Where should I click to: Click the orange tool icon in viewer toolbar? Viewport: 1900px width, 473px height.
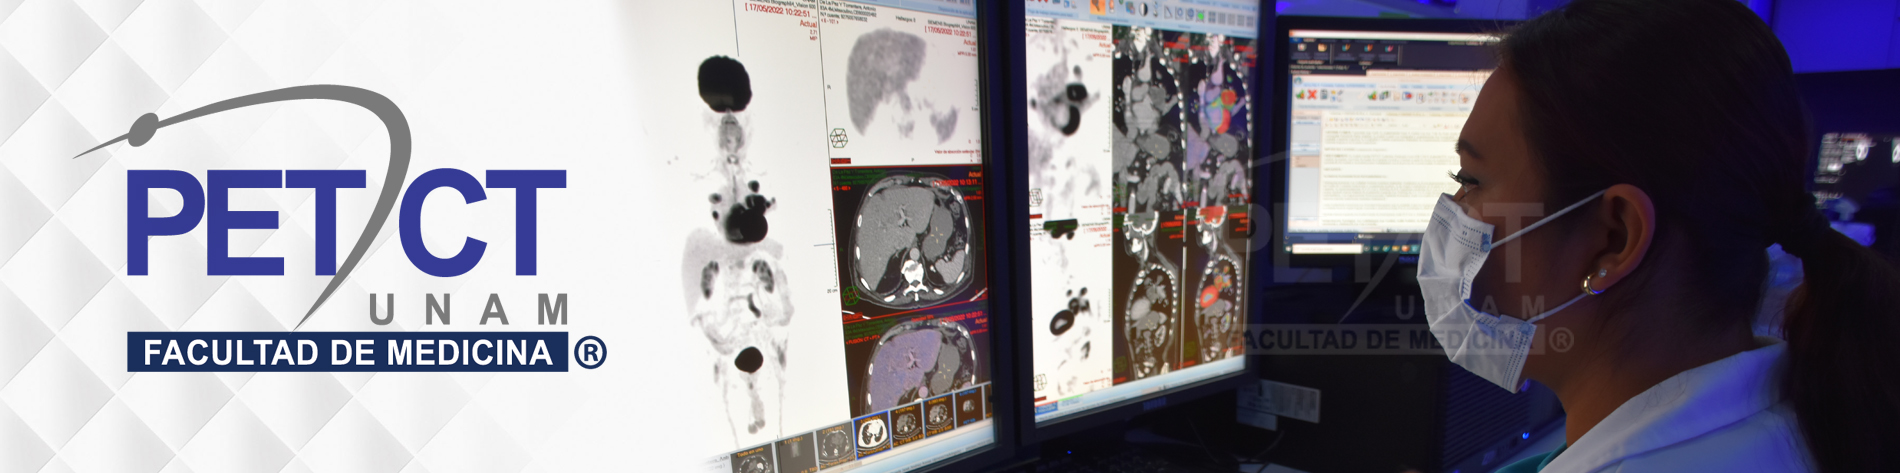[x=1097, y=7]
